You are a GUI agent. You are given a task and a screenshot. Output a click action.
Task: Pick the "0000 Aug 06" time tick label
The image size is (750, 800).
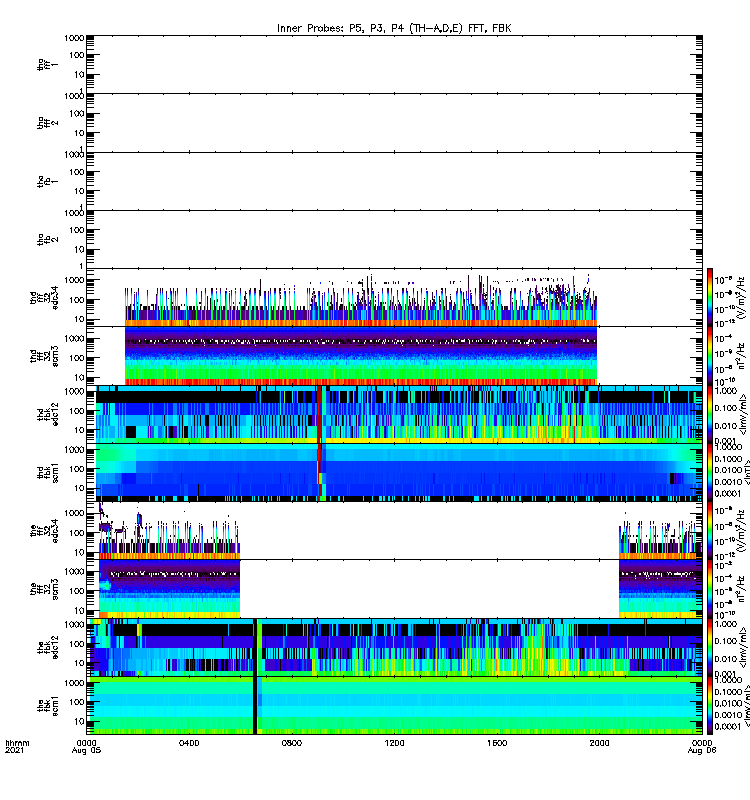(x=702, y=746)
